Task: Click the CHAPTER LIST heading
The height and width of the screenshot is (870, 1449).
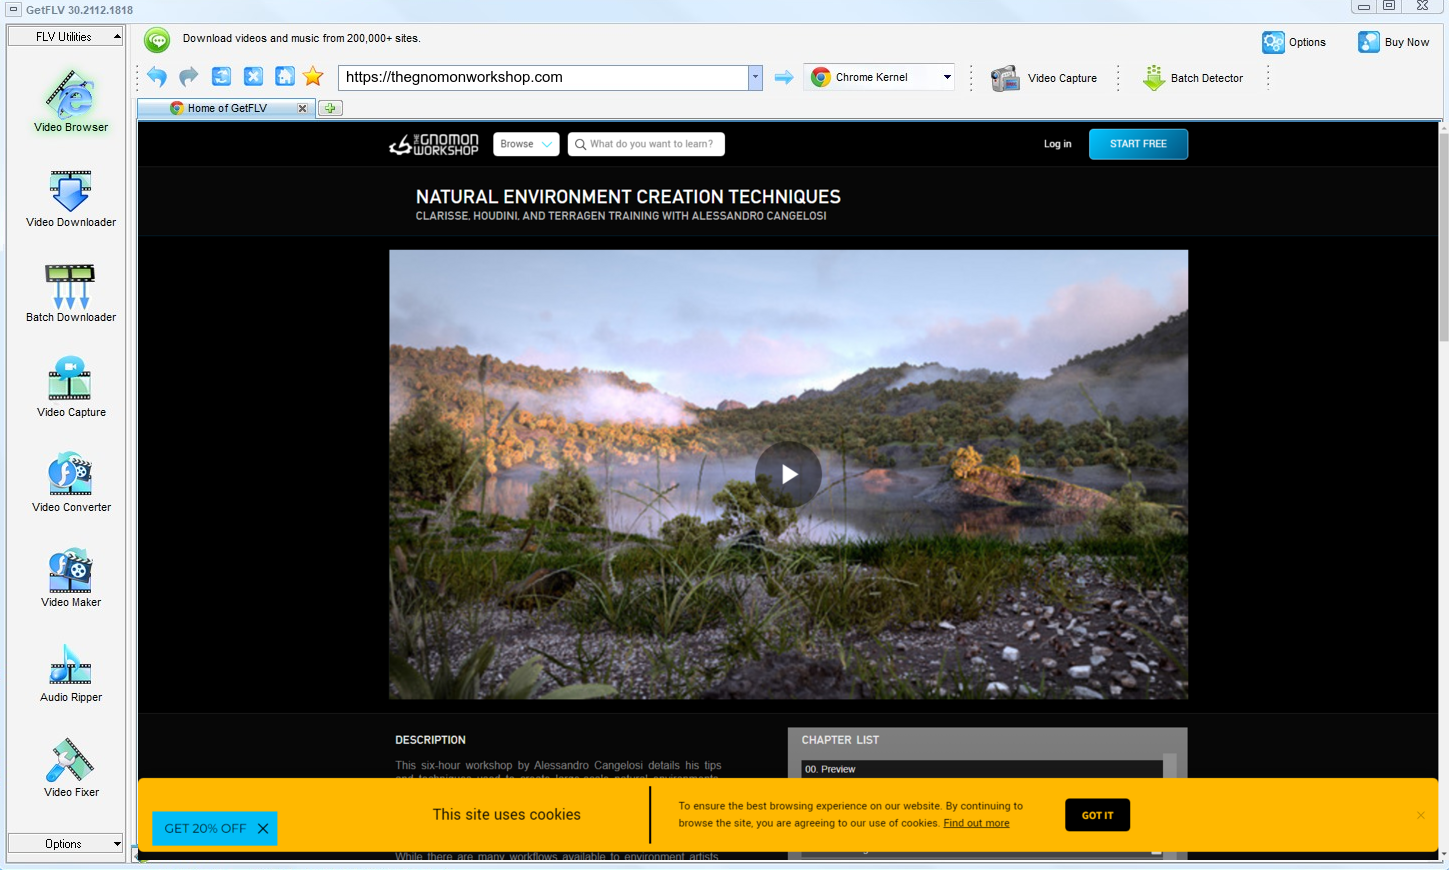Action: click(840, 740)
